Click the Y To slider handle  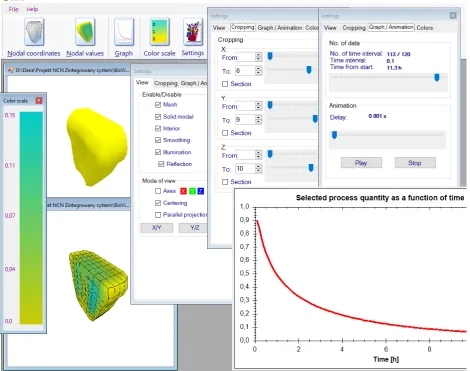coord(315,119)
